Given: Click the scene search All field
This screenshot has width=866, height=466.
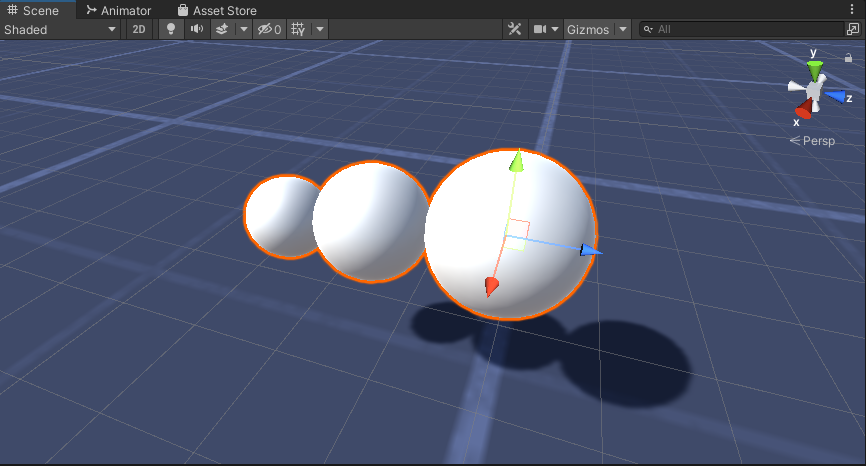Looking at the screenshot, I should coord(750,29).
